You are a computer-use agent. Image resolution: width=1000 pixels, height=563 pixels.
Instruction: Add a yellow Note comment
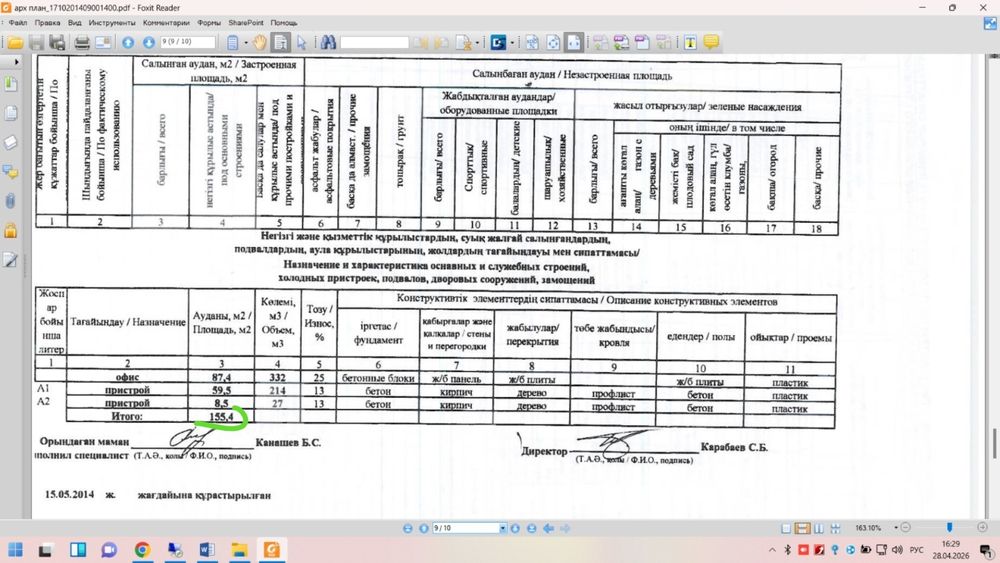[x=711, y=42]
